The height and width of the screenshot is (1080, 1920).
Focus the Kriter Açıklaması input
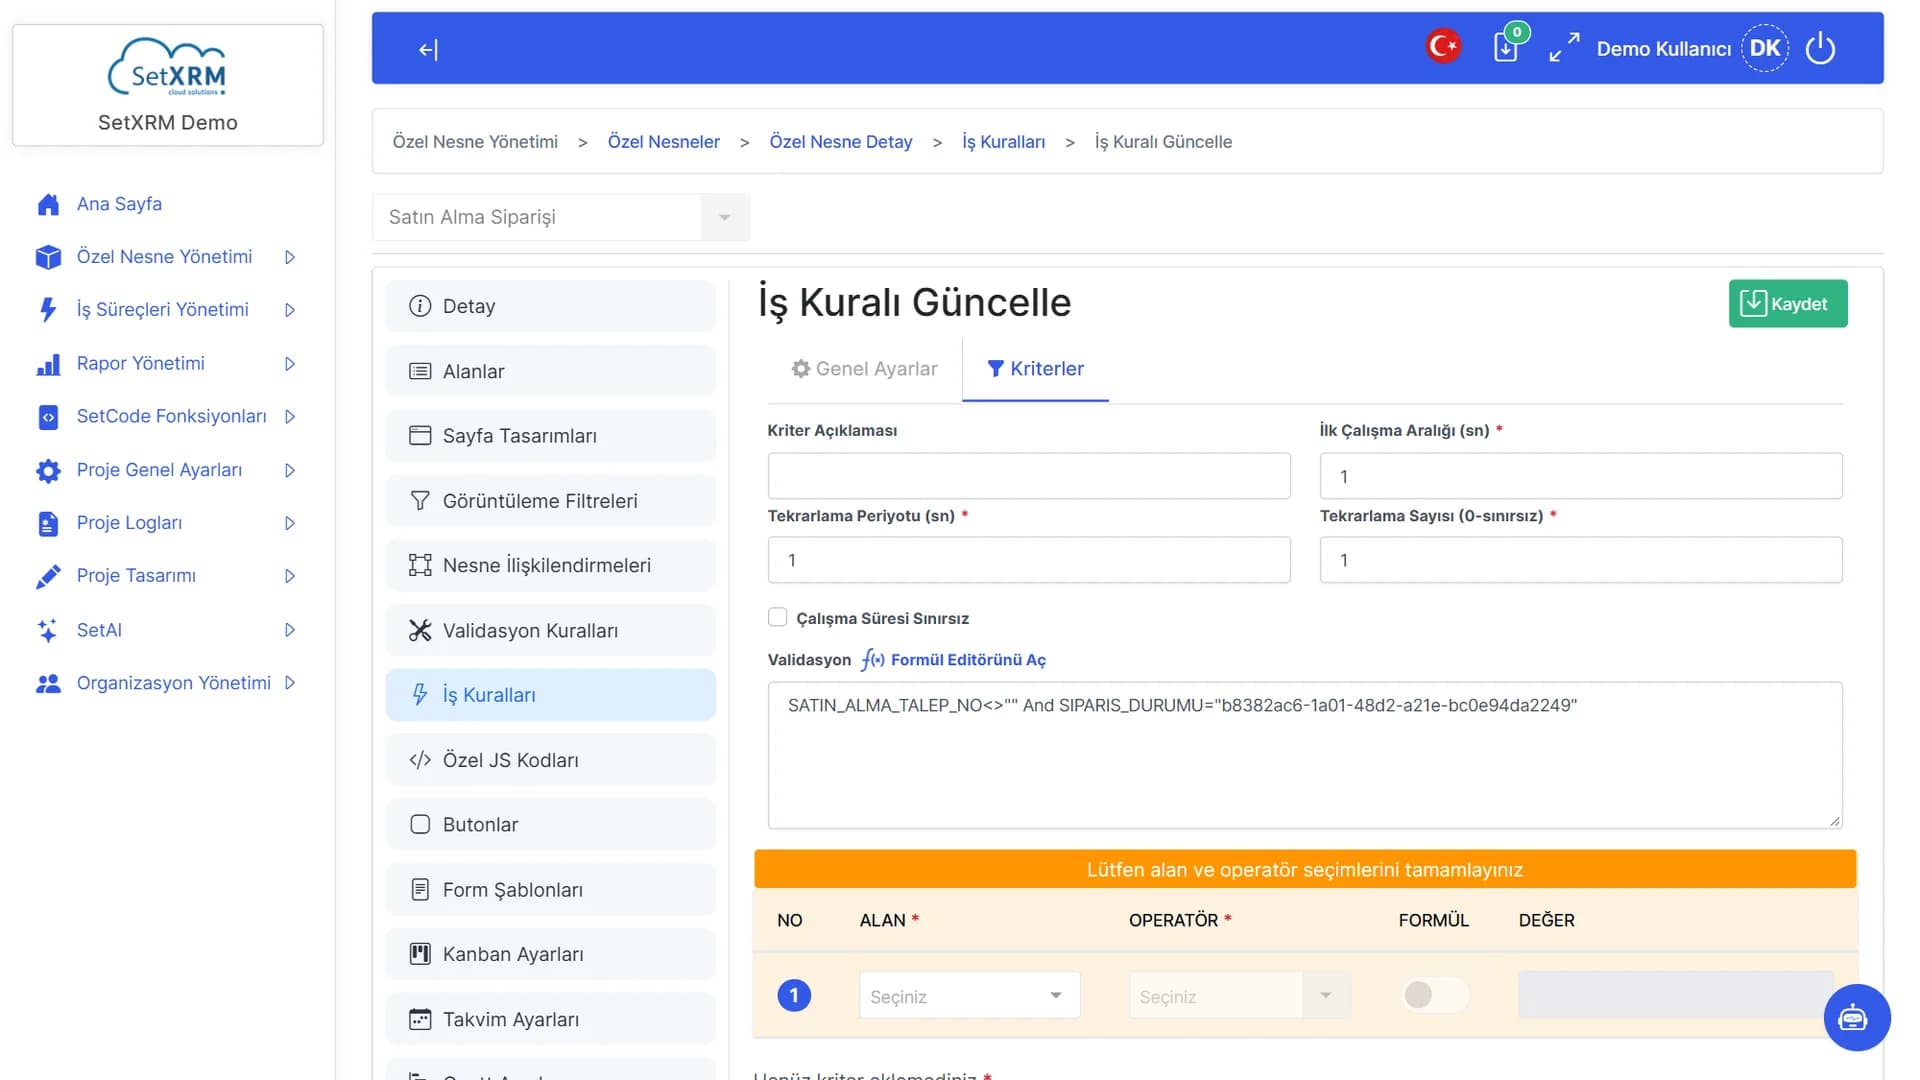point(1029,476)
